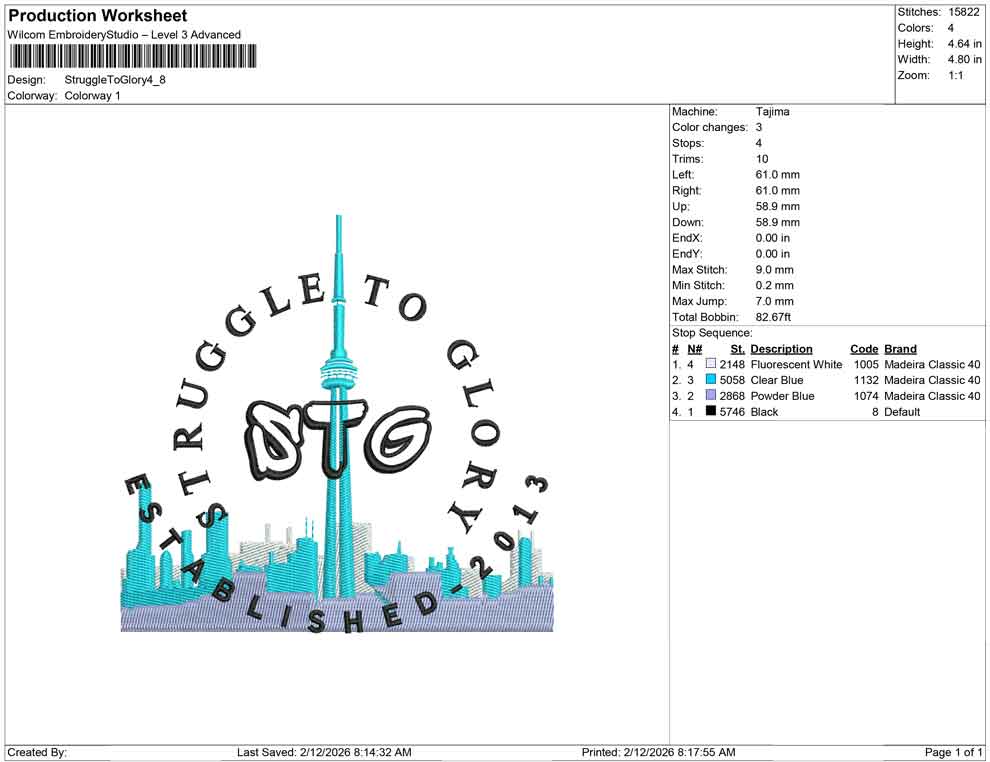Click the 'Last Saved: 2/12/2026 8:14:32 AM' text
The image size is (990, 762).
coord(324,752)
